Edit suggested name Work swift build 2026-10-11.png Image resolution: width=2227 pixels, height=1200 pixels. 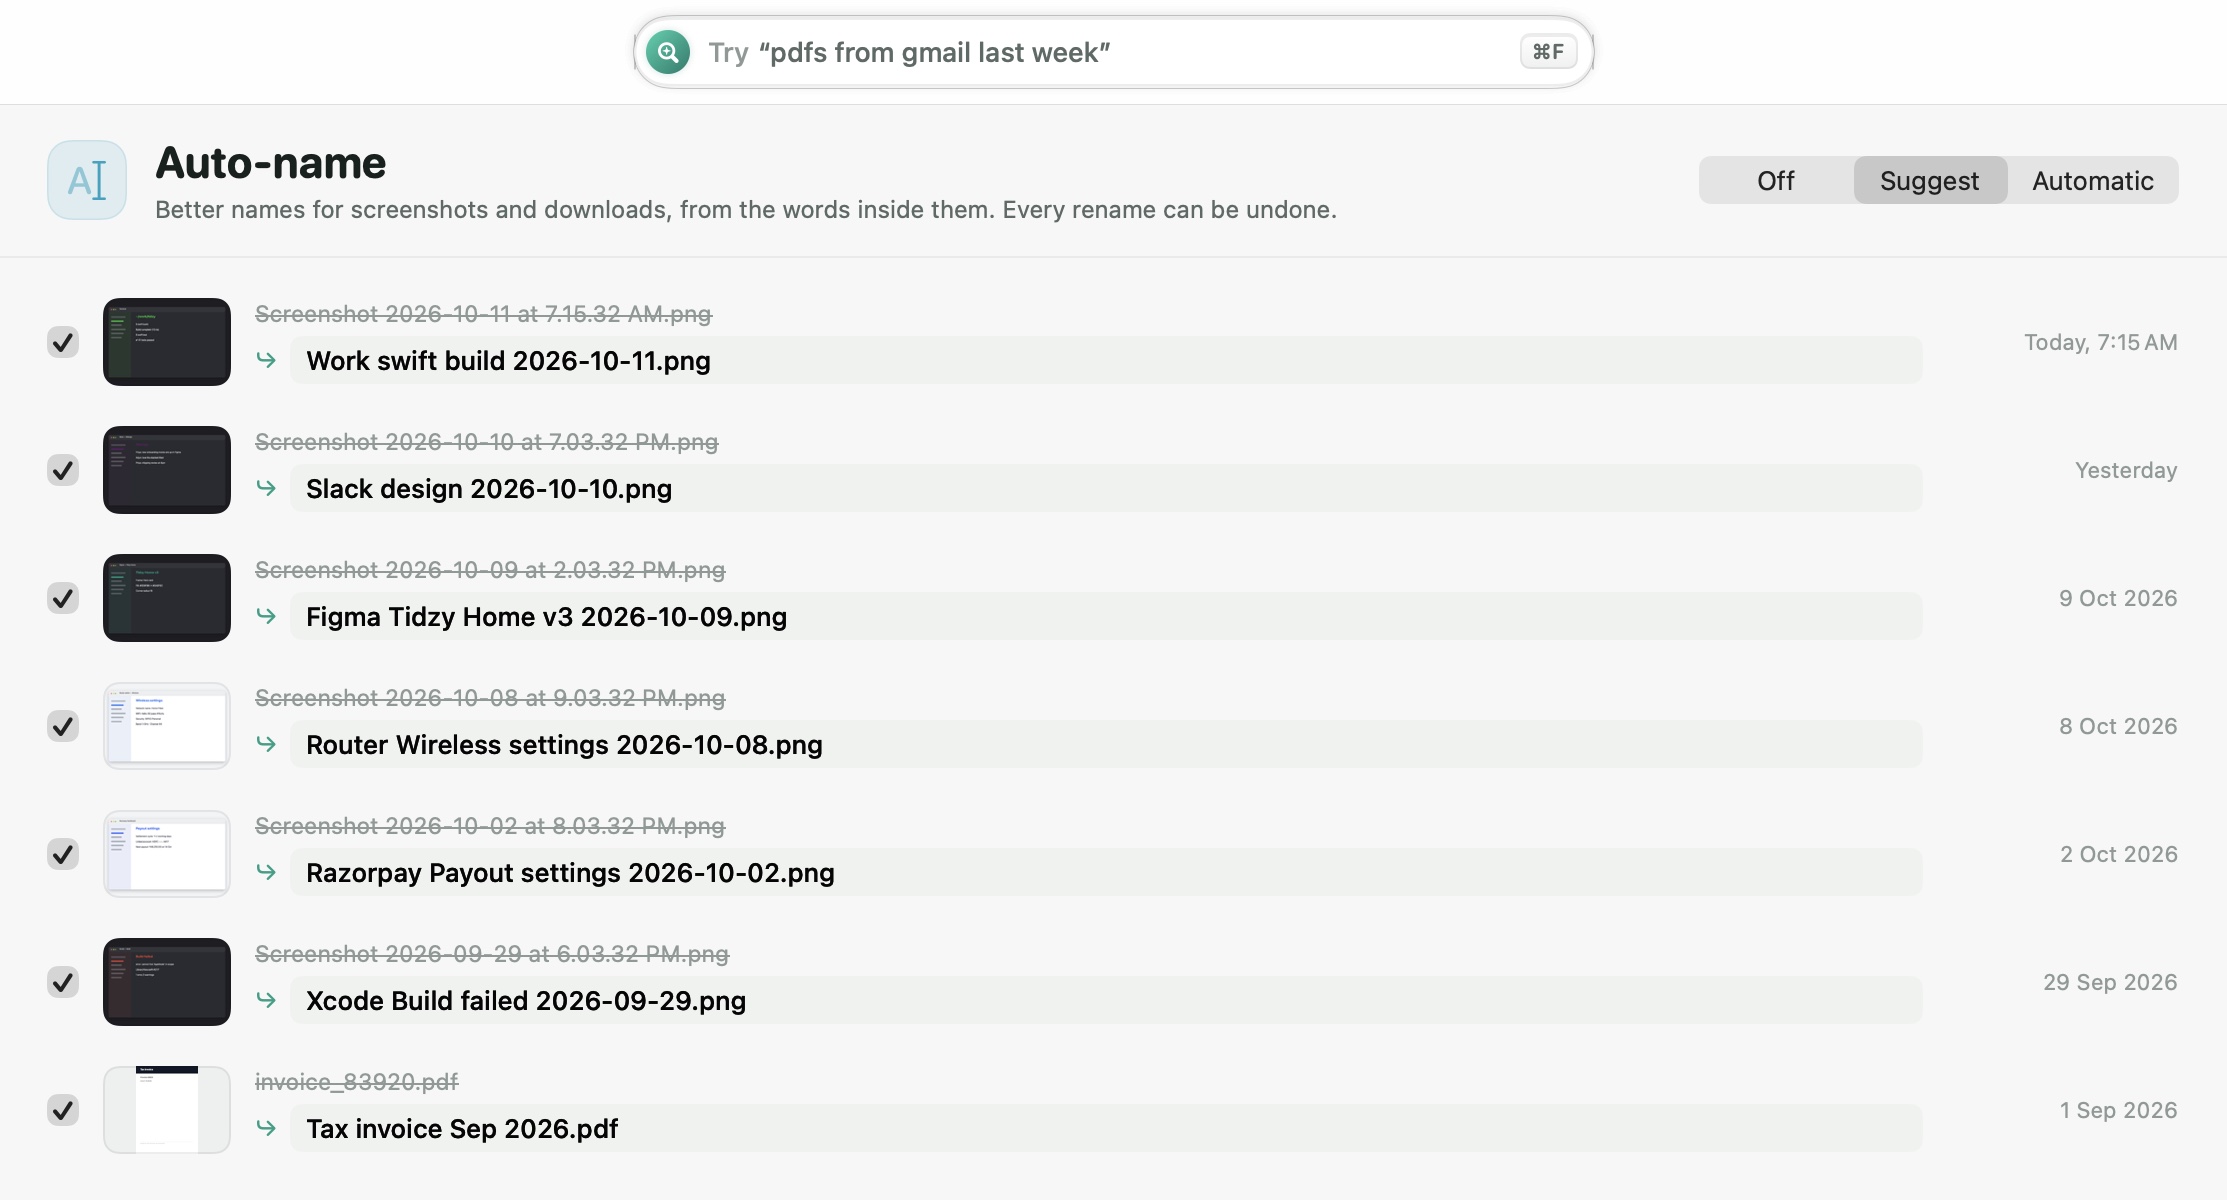pyautogui.click(x=1106, y=360)
